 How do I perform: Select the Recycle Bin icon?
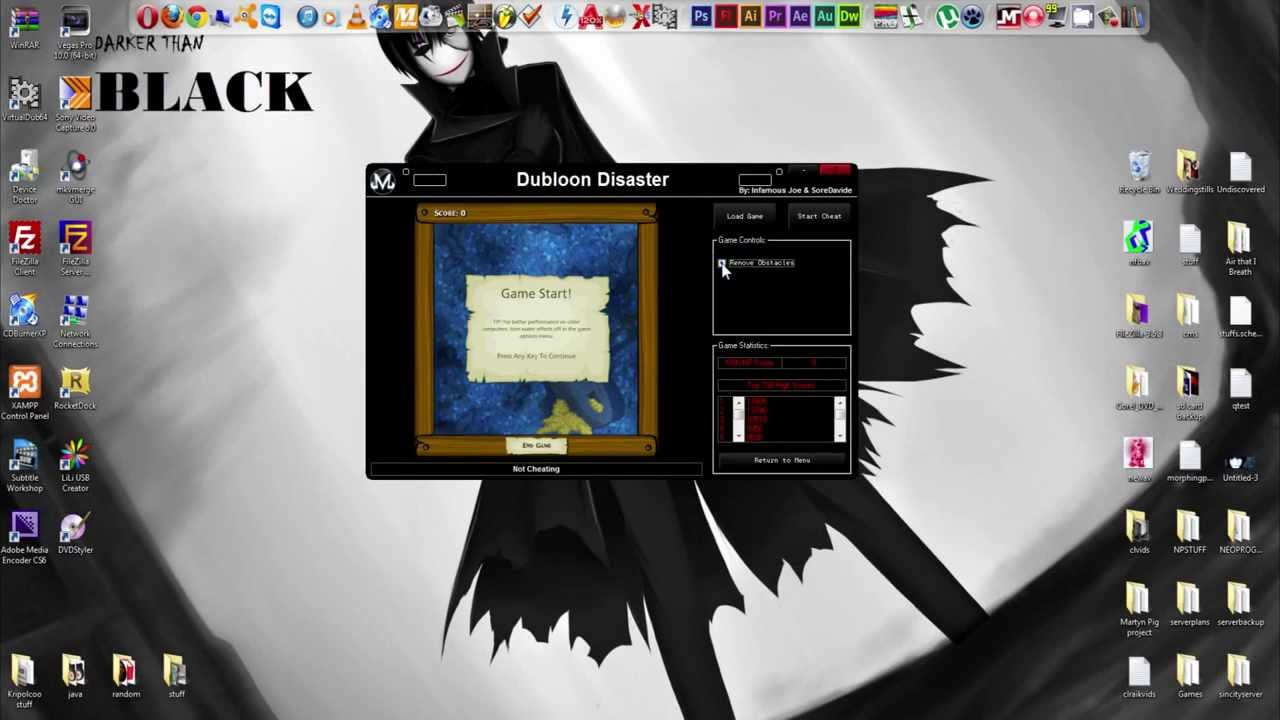[x=1139, y=171]
